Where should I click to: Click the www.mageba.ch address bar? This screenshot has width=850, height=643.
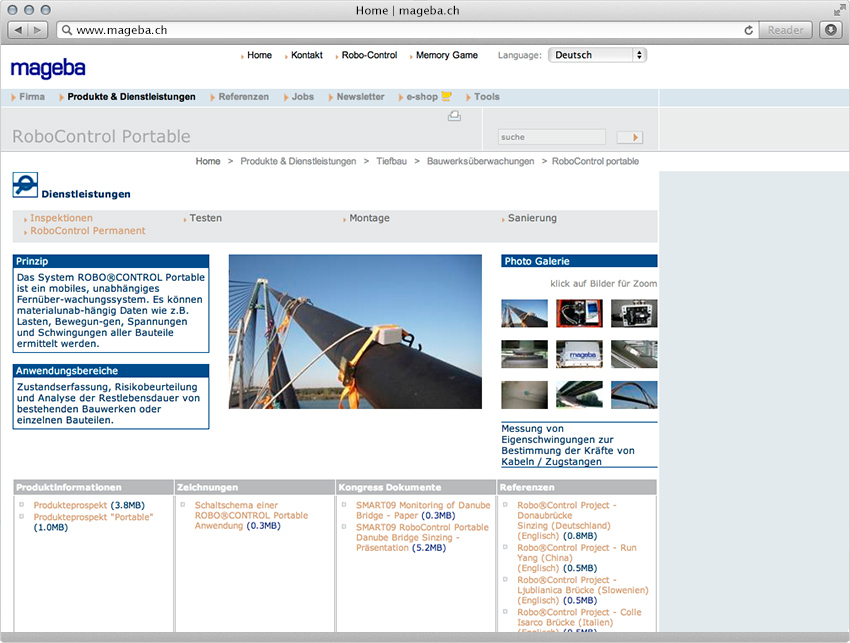point(401,30)
